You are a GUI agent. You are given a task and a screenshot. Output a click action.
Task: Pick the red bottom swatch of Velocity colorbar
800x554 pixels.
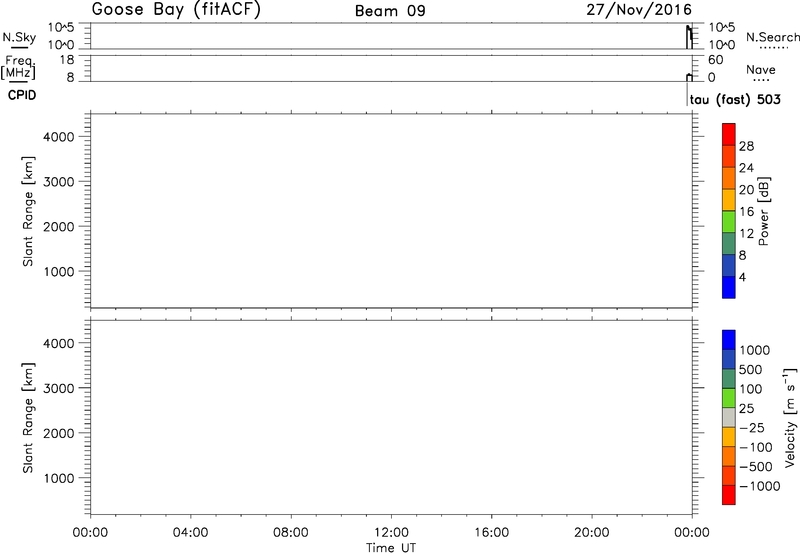[729, 495]
